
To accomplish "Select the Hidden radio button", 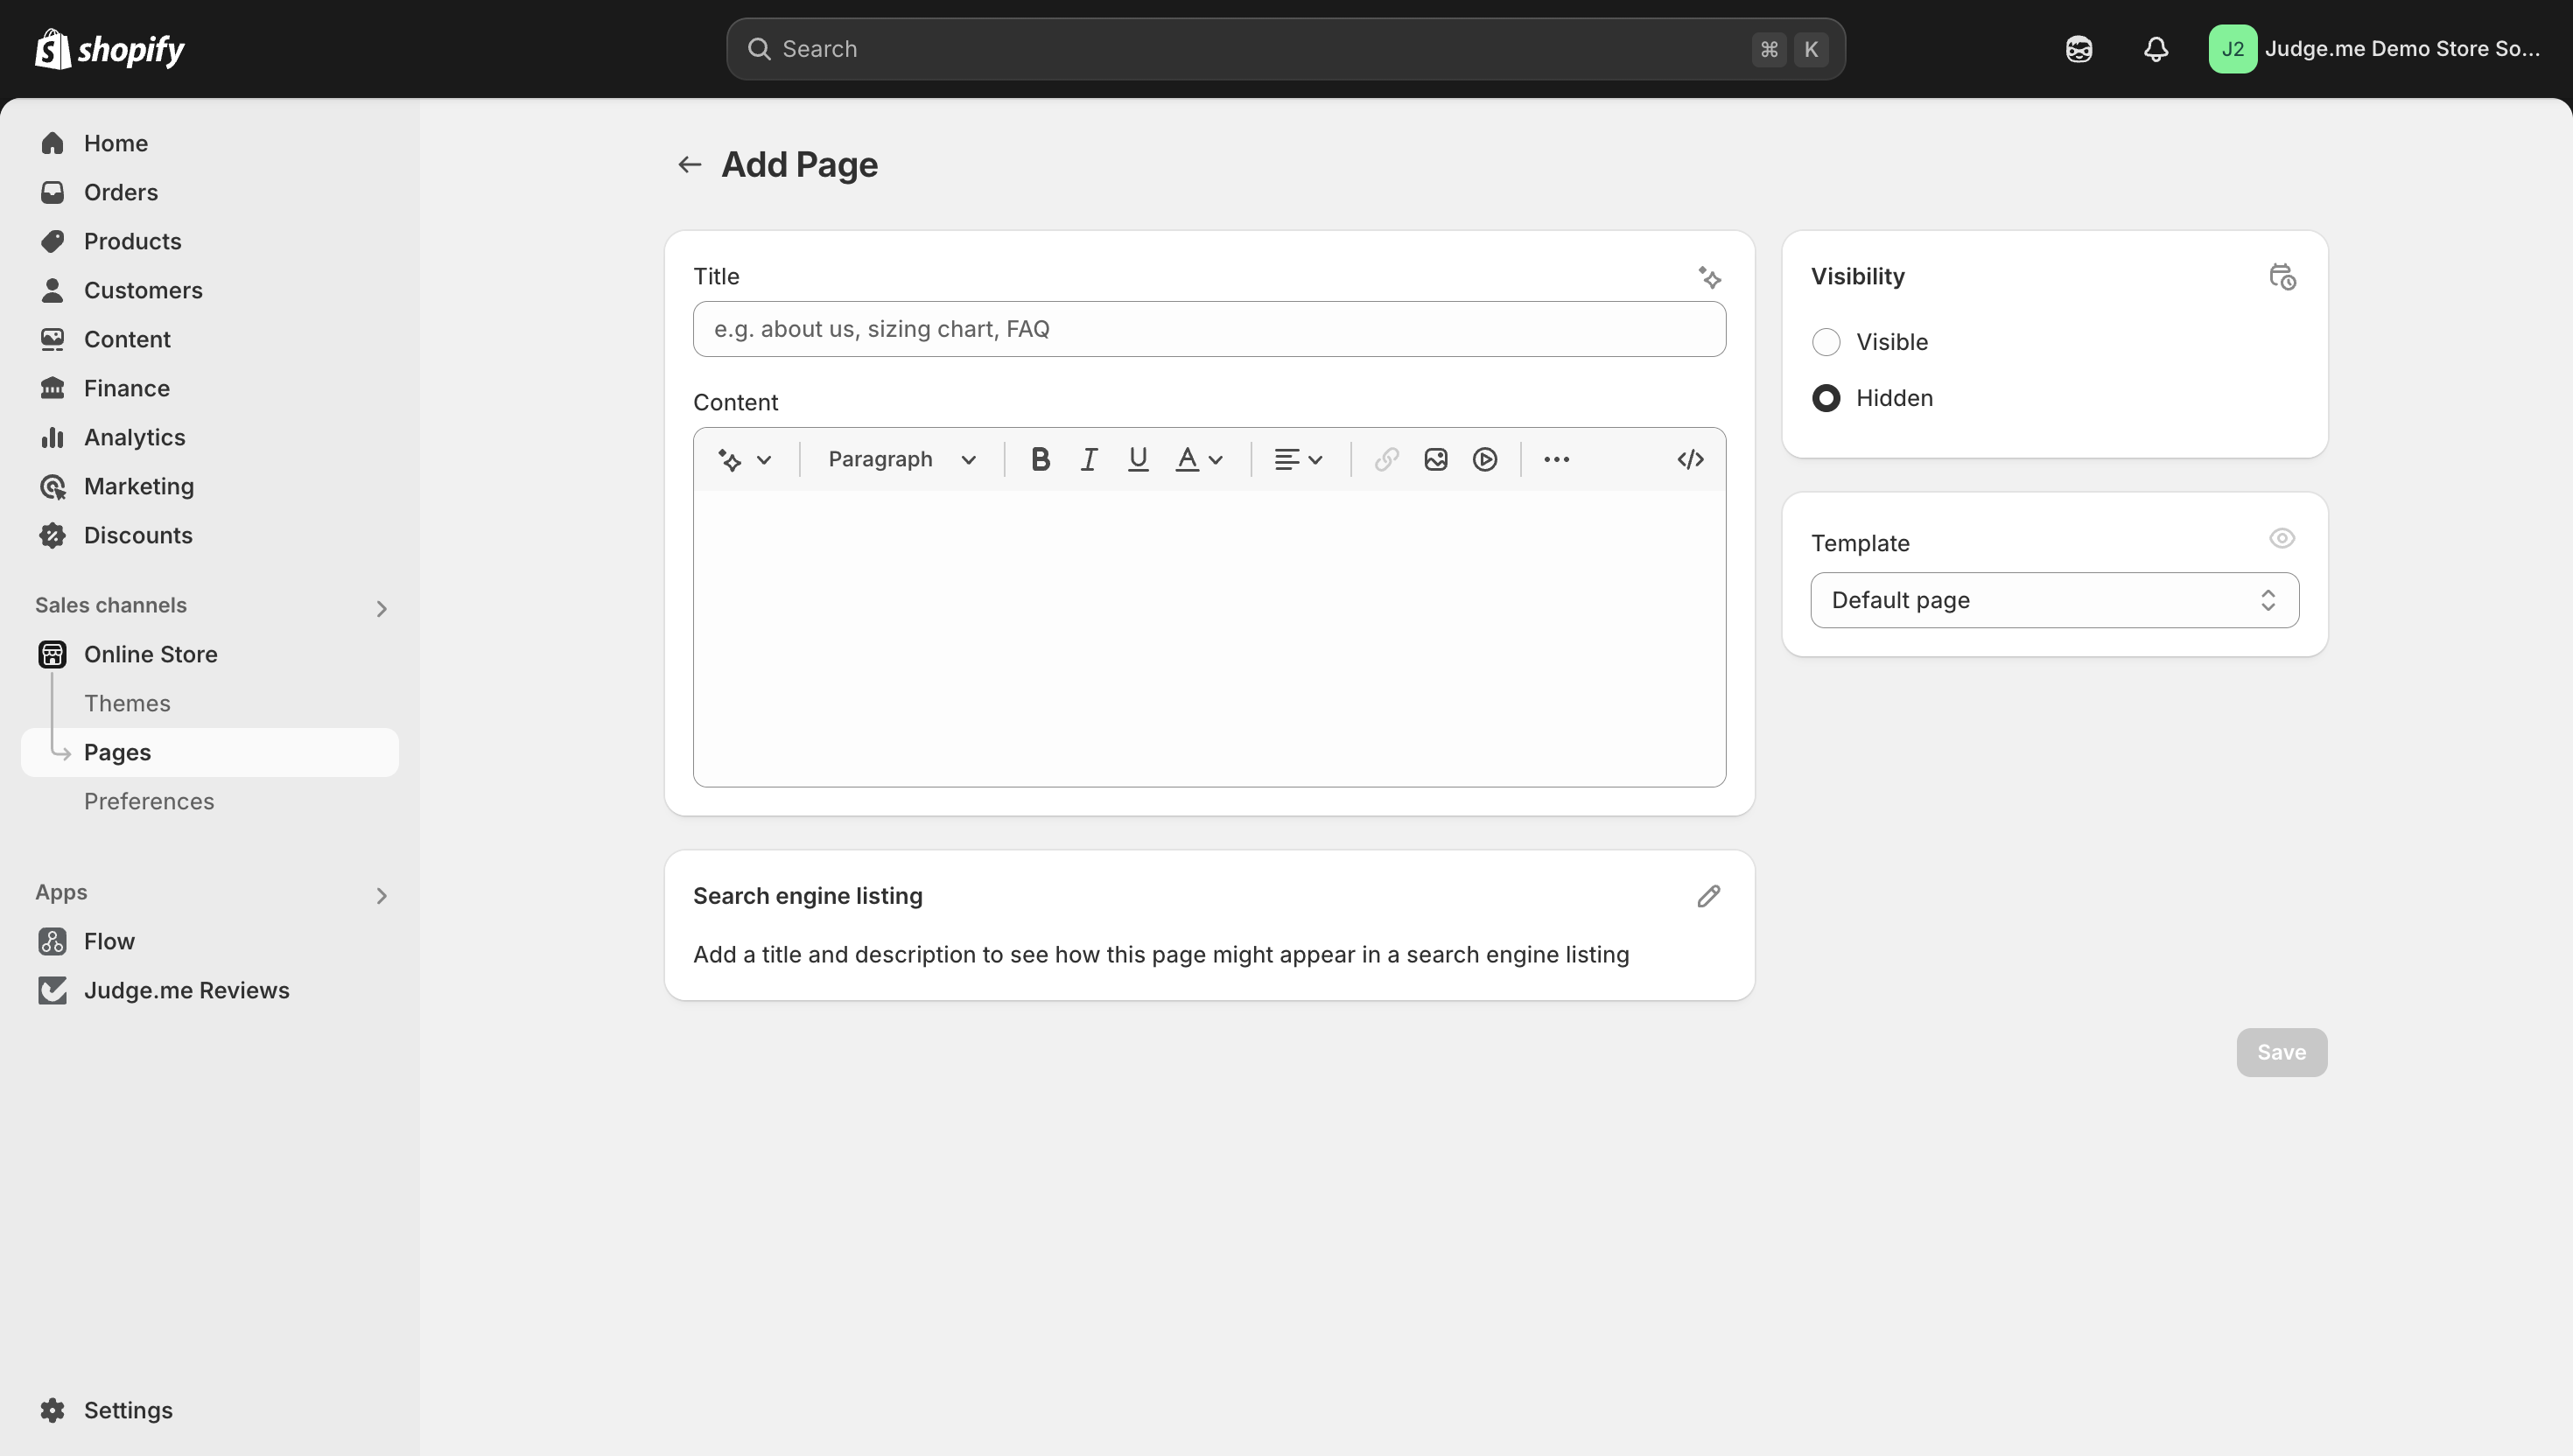I will [1826, 398].
